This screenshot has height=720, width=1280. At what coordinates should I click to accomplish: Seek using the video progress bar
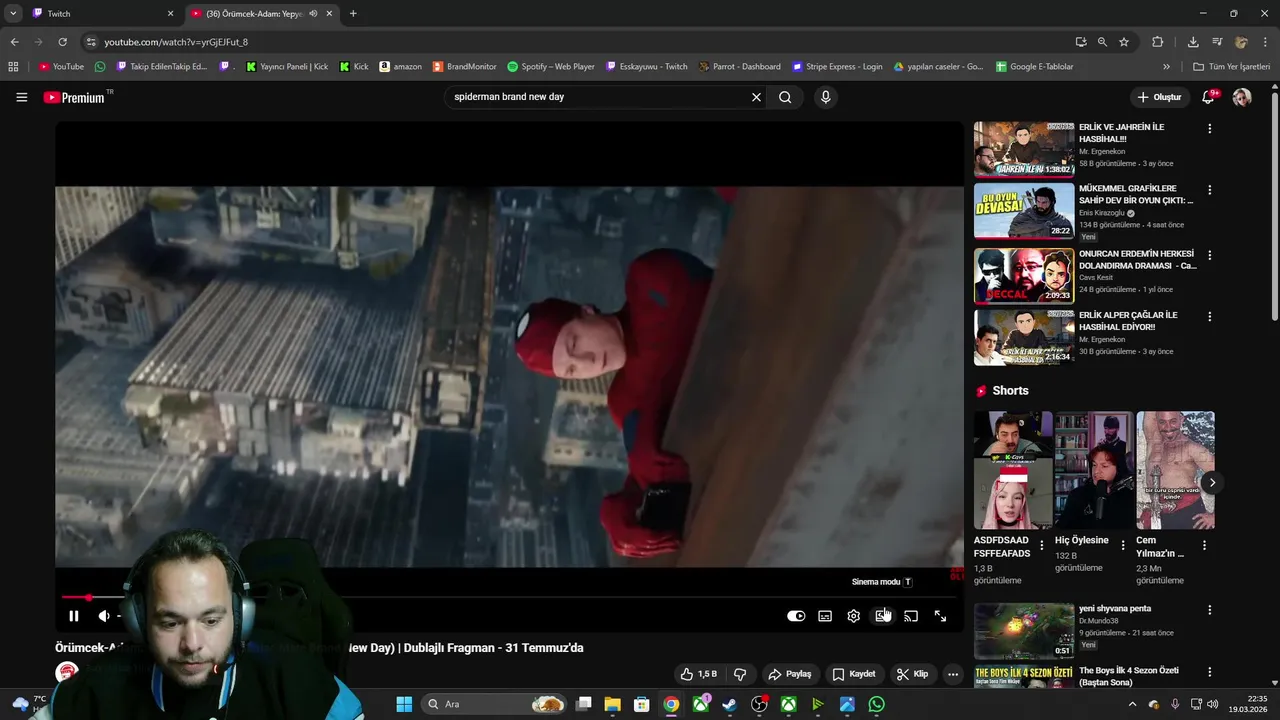coord(508,597)
